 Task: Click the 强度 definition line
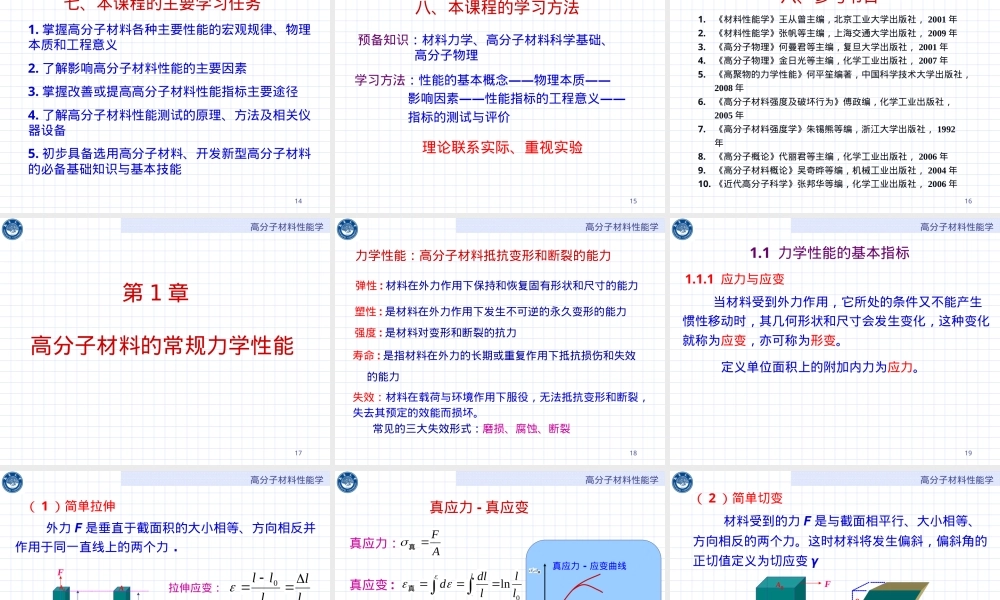tap(436, 332)
